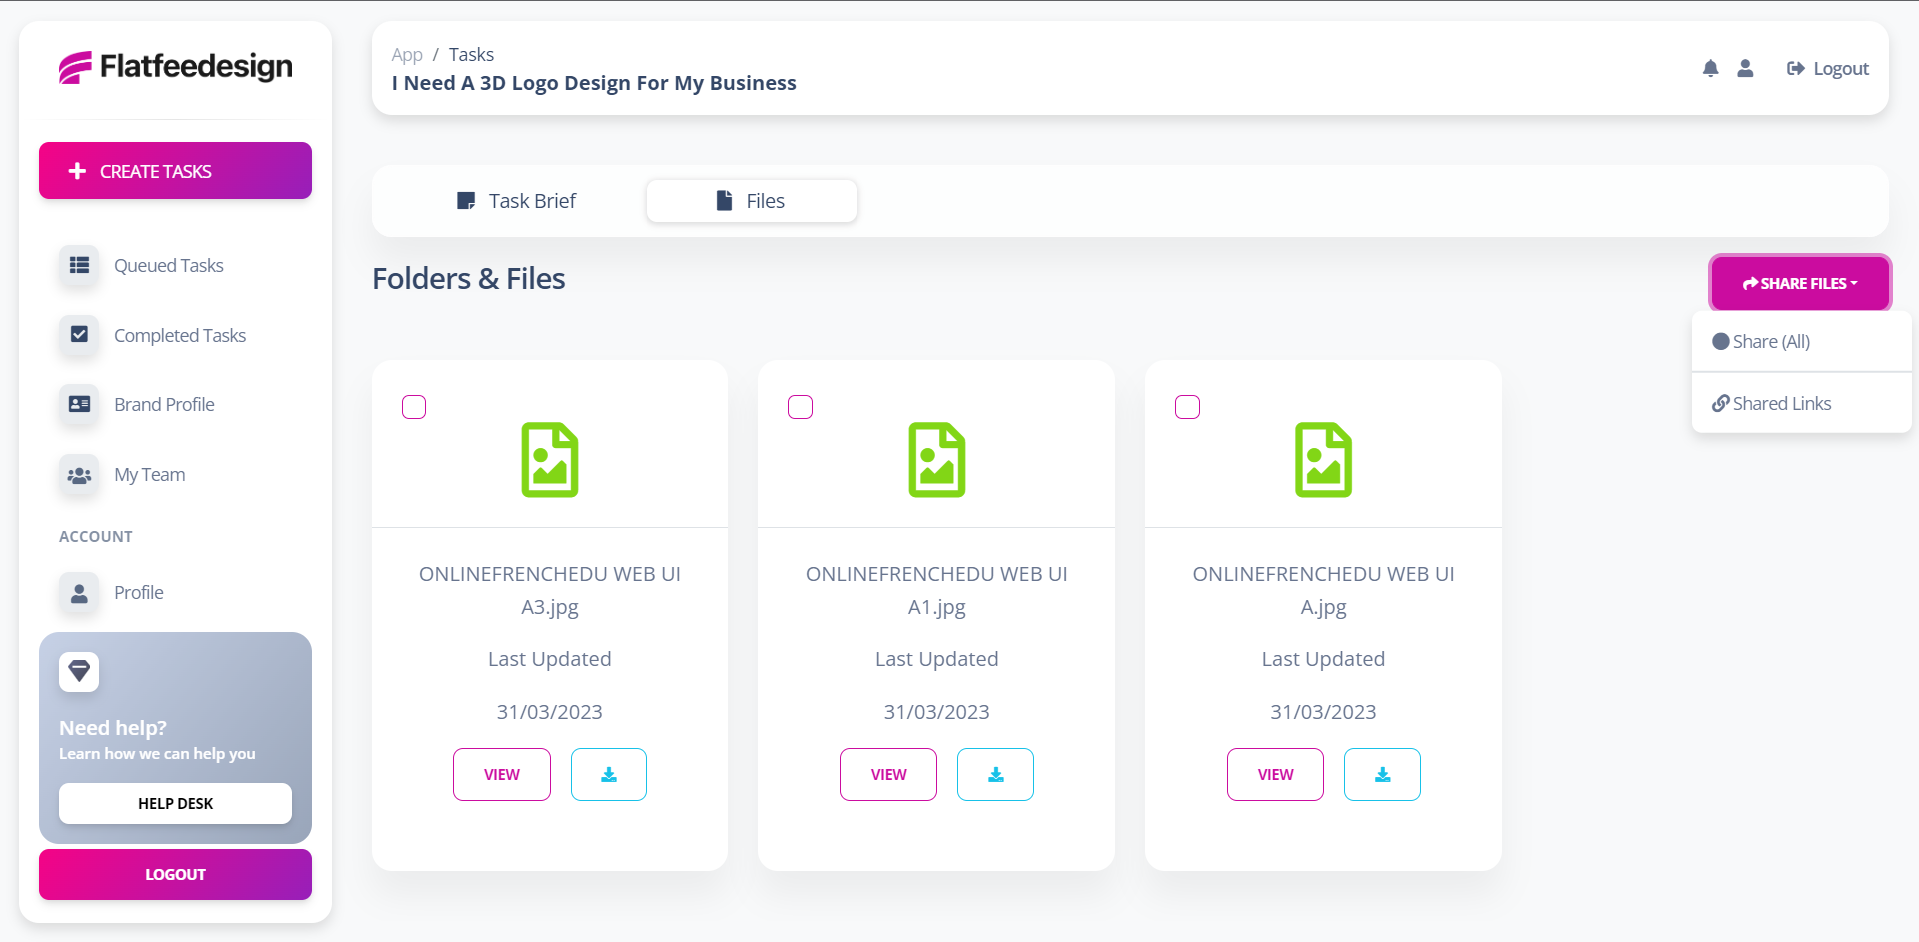
Task: Click the Flatfeedesign logo
Action: coord(175,67)
